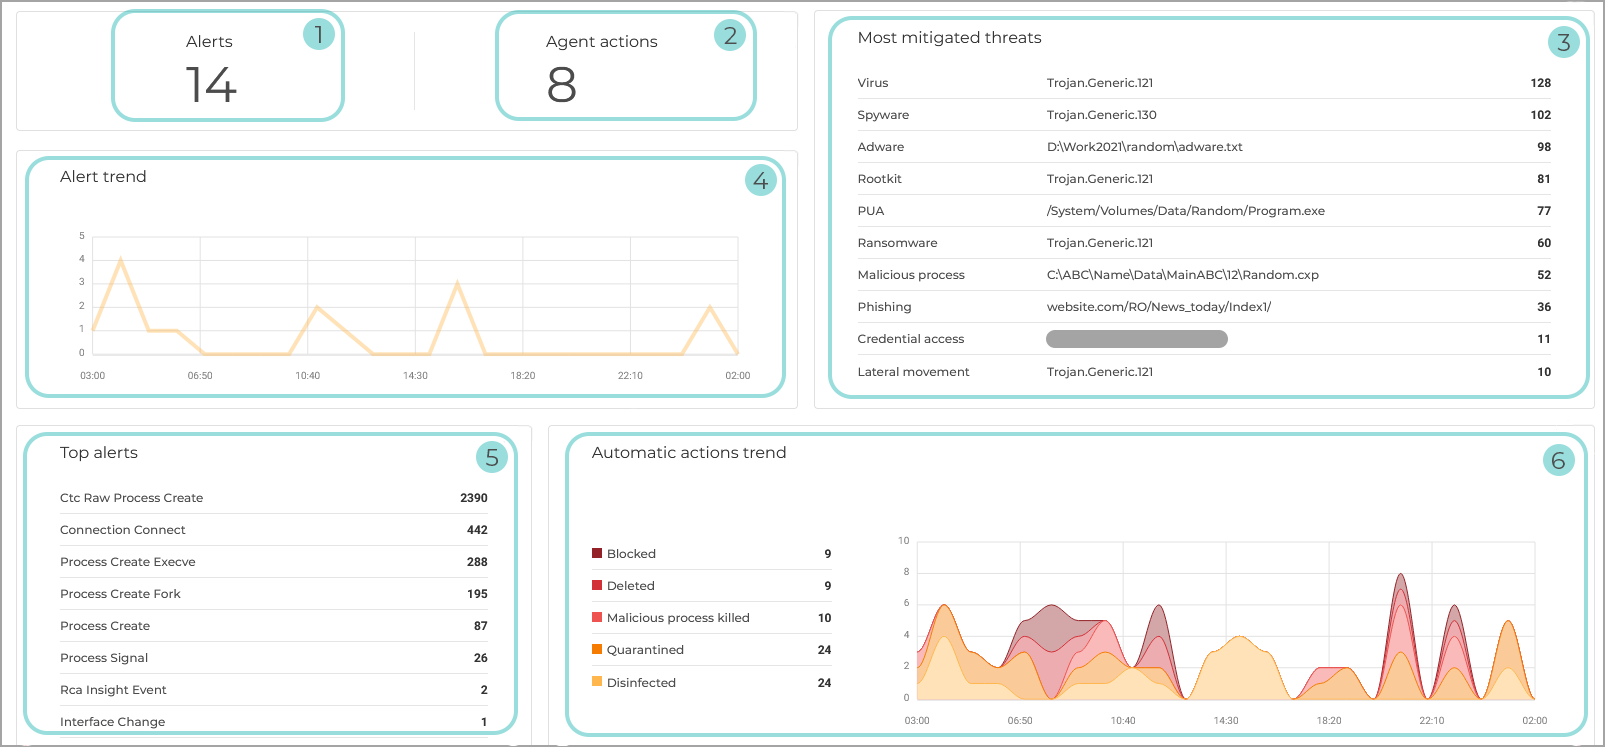This screenshot has height=747, width=1605.
Task: Open the Alerts count of 14
Action: (211, 85)
